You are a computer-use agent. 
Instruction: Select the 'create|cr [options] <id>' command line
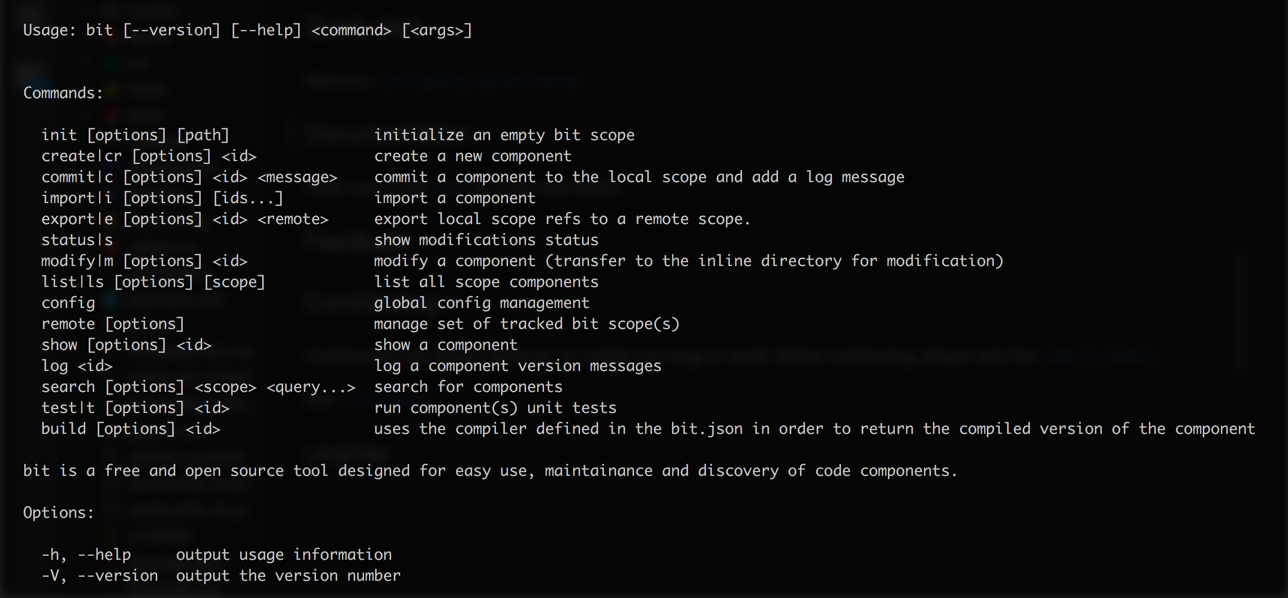[x=149, y=156]
